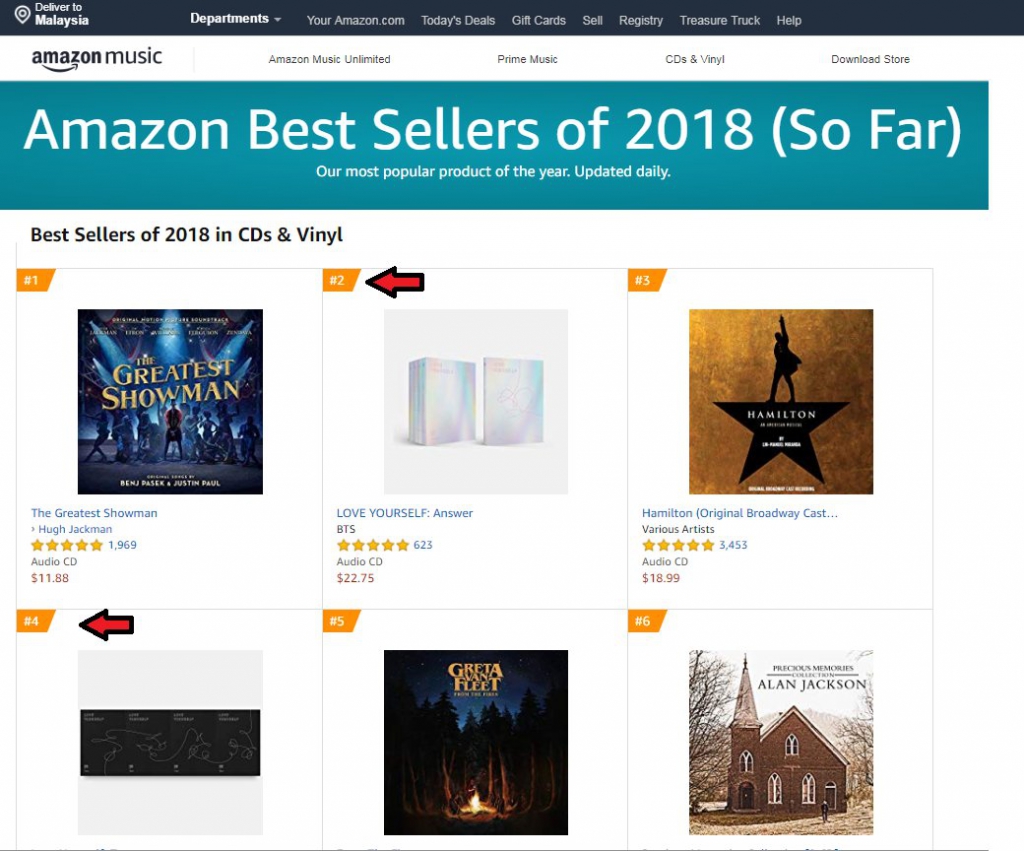1024x851 pixels.
Task: Click the Deliver to Malaysia location pin icon
Action: click(x=22, y=15)
